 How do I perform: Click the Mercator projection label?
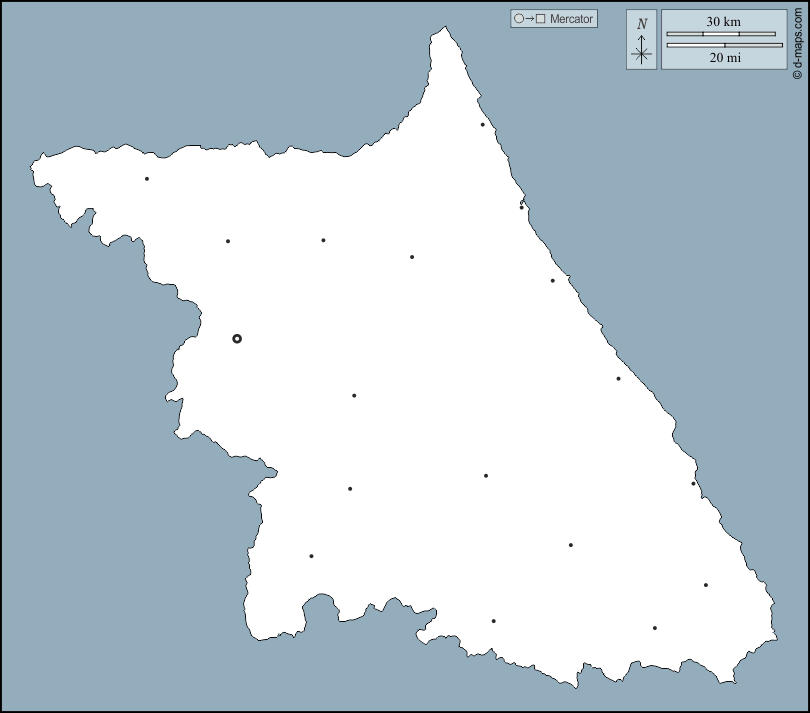tap(571, 19)
